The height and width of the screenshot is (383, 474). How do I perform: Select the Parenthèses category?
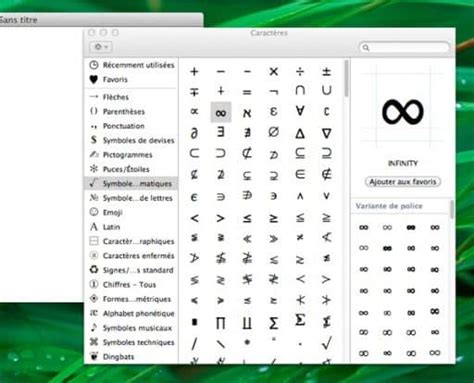132,111
